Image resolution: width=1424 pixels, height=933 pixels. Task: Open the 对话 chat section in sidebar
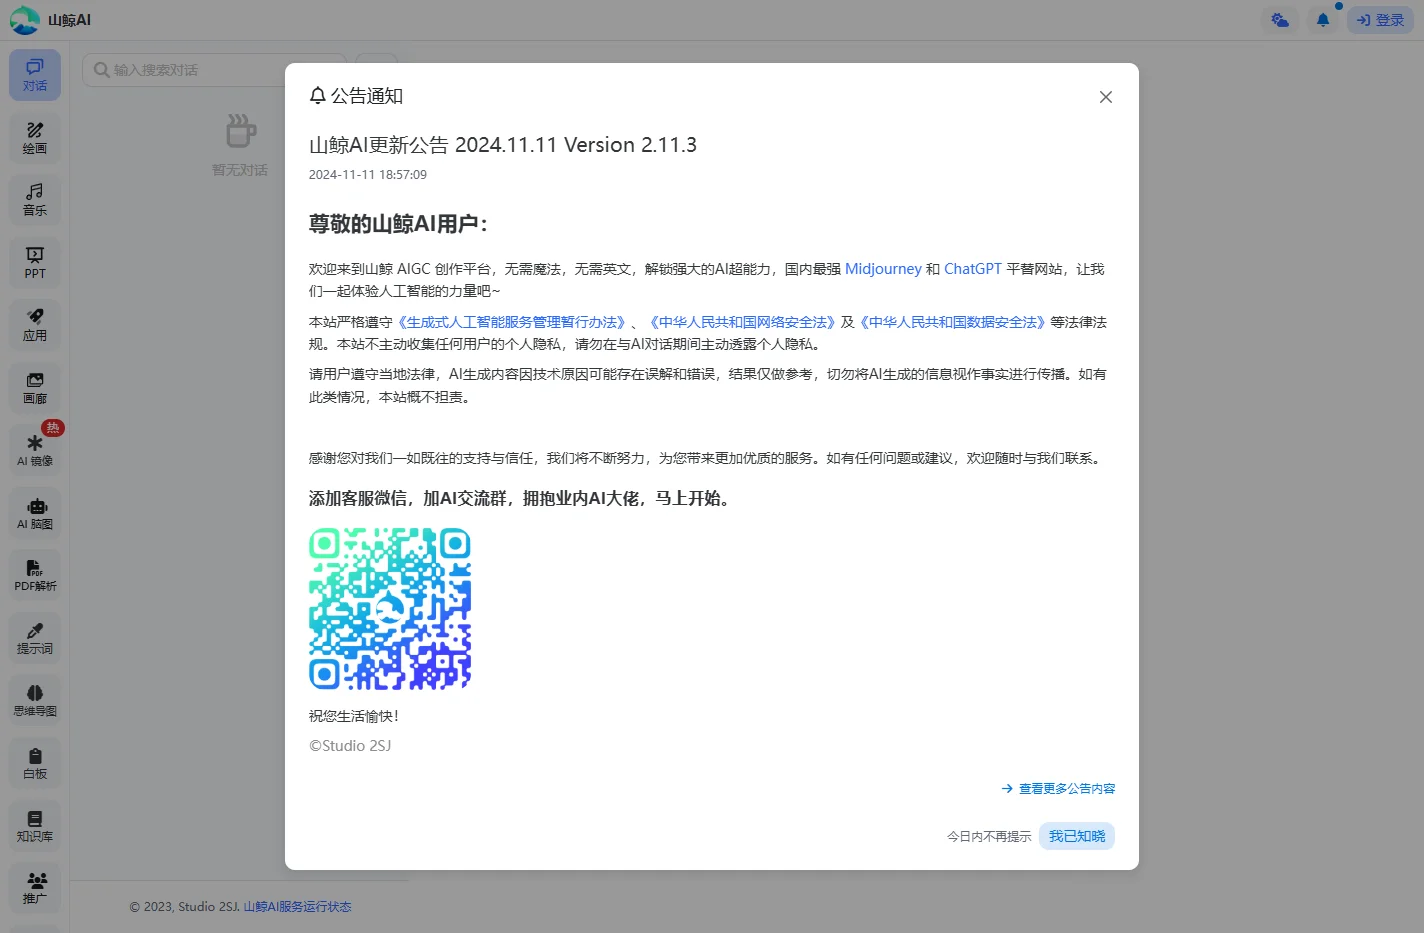(35, 75)
